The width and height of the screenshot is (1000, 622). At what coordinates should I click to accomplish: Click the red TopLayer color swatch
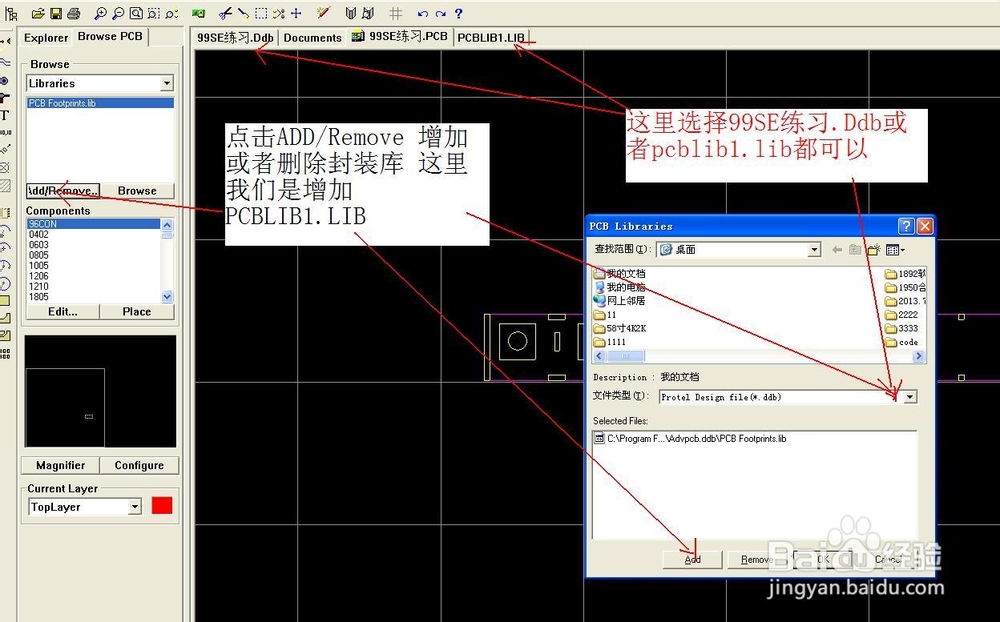(162, 506)
